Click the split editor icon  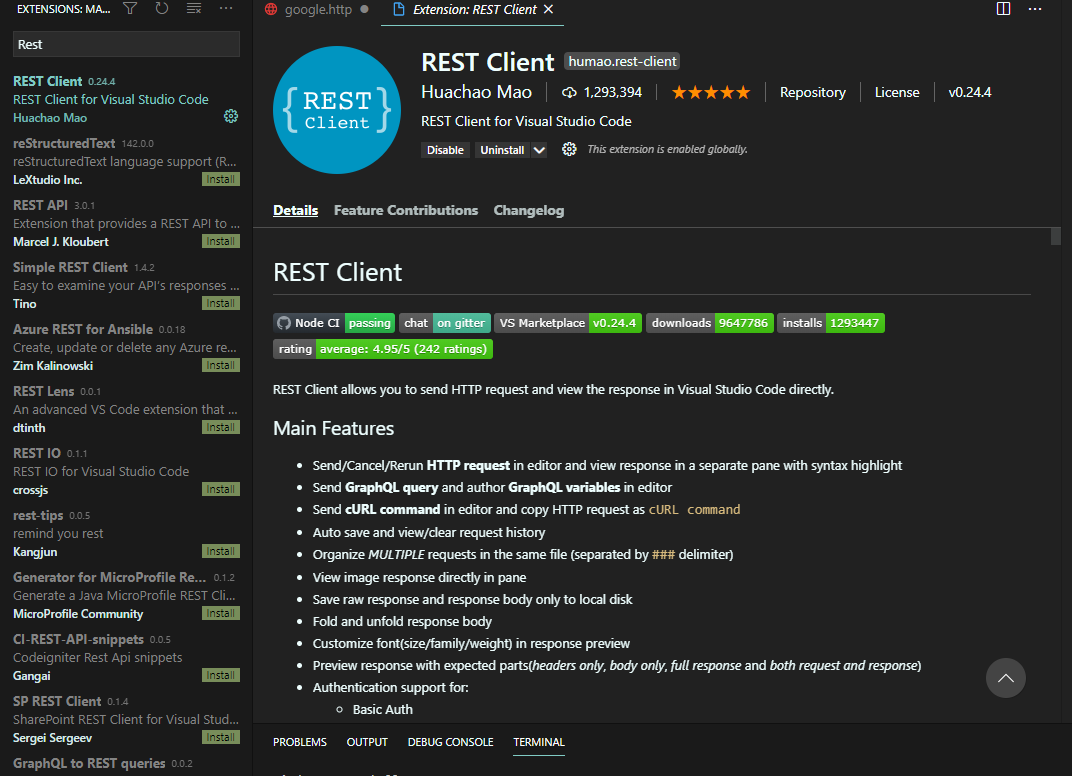pos(1003,9)
